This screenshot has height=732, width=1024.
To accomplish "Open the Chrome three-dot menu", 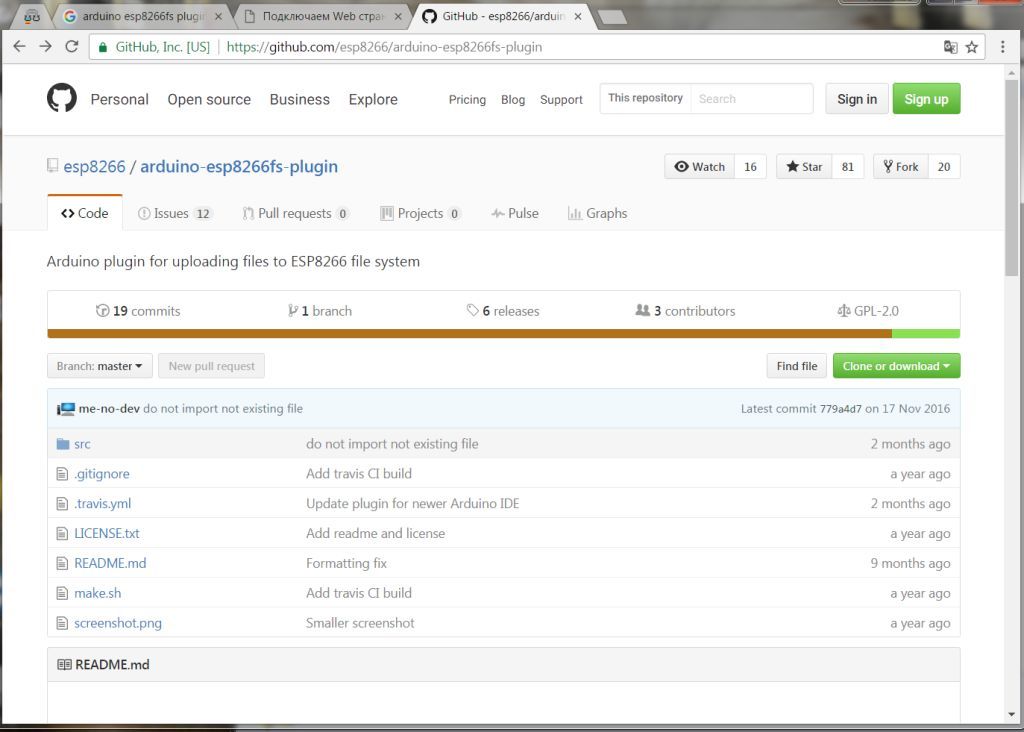I will click(x=1002, y=47).
